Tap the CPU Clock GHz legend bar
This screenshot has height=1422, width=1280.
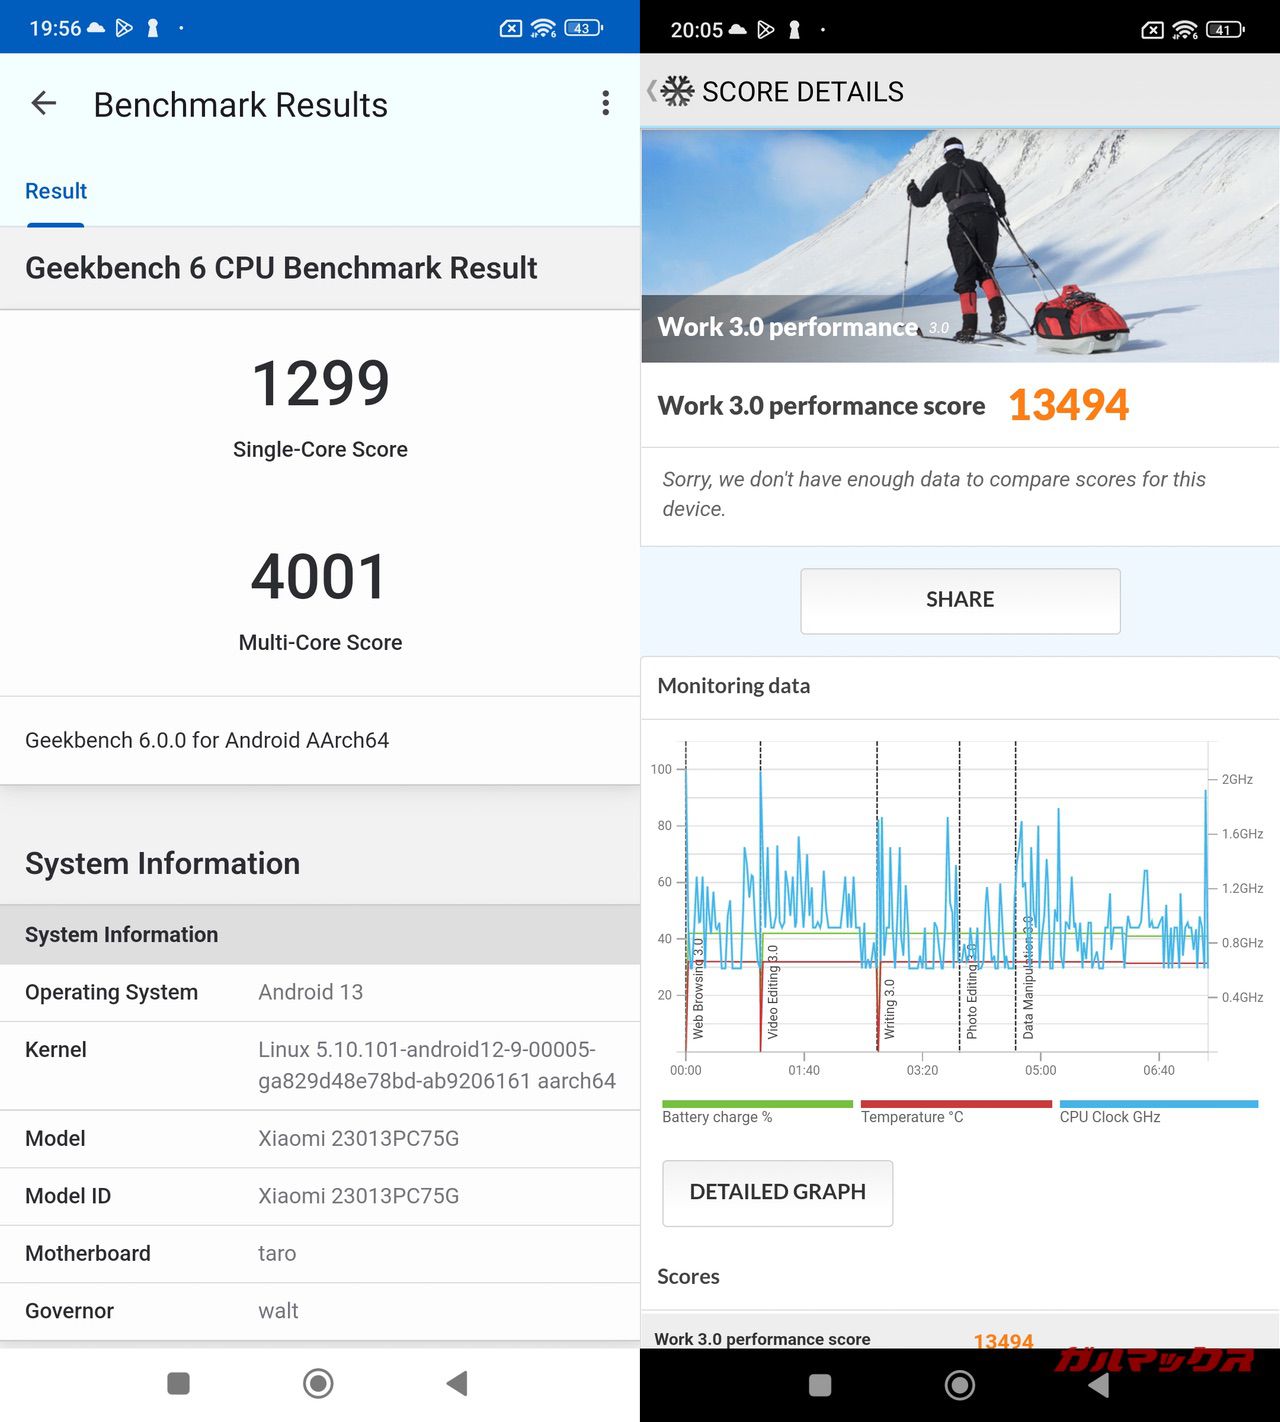coord(1157,1105)
